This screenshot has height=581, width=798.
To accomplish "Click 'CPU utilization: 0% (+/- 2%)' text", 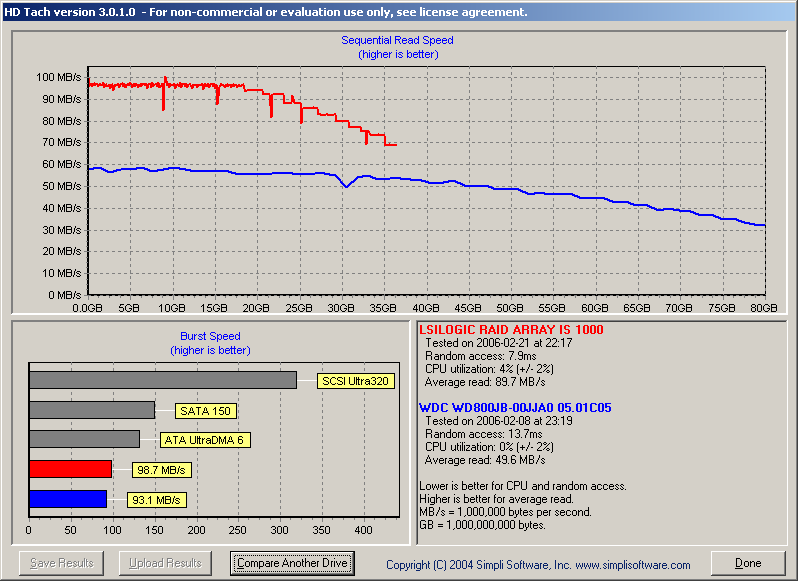I will coord(489,447).
